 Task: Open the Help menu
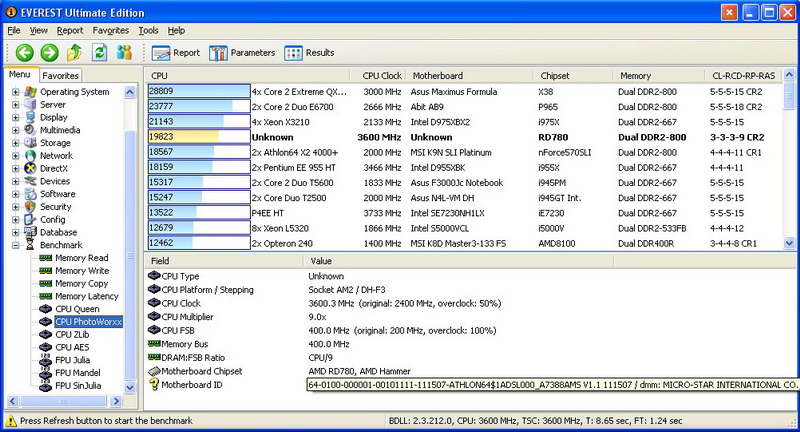pyautogui.click(x=176, y=31)
